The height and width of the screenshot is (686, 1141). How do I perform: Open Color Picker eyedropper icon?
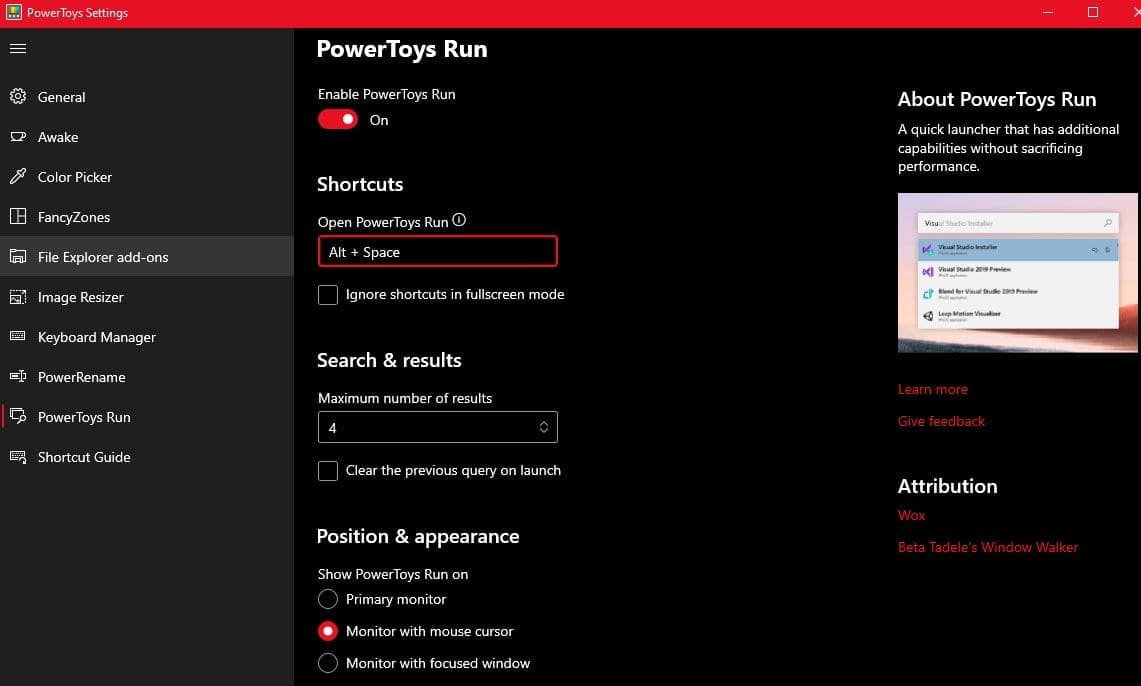click(x=18, y=177)
